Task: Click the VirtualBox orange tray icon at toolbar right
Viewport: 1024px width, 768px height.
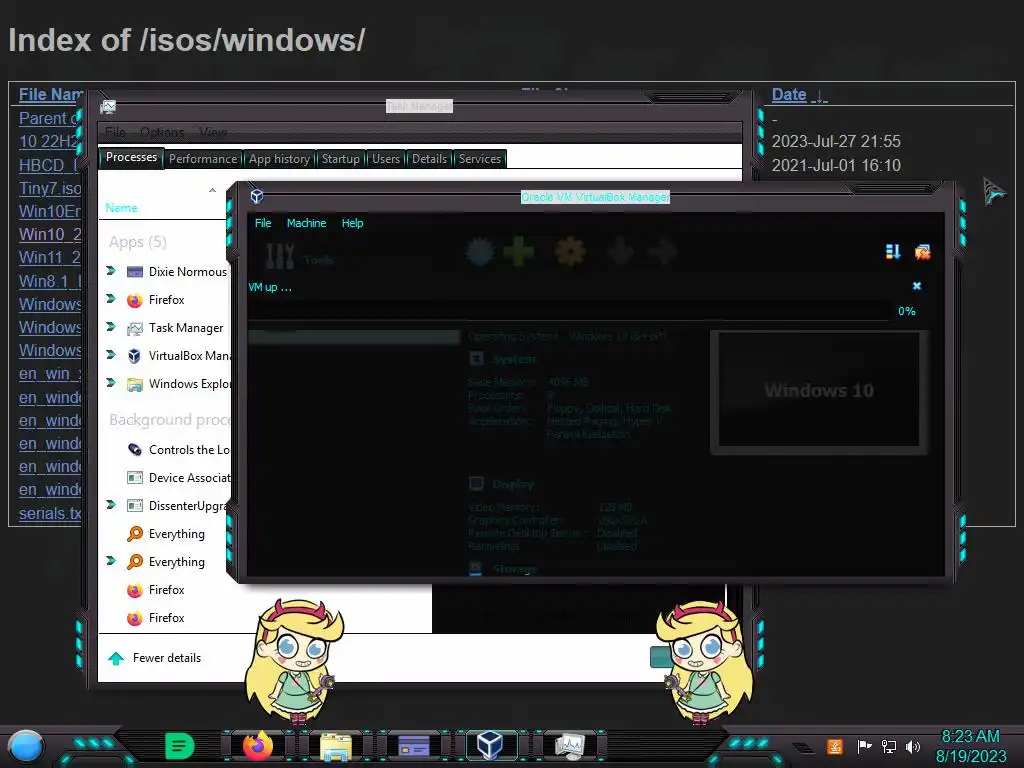Action: tap(923, 252)
